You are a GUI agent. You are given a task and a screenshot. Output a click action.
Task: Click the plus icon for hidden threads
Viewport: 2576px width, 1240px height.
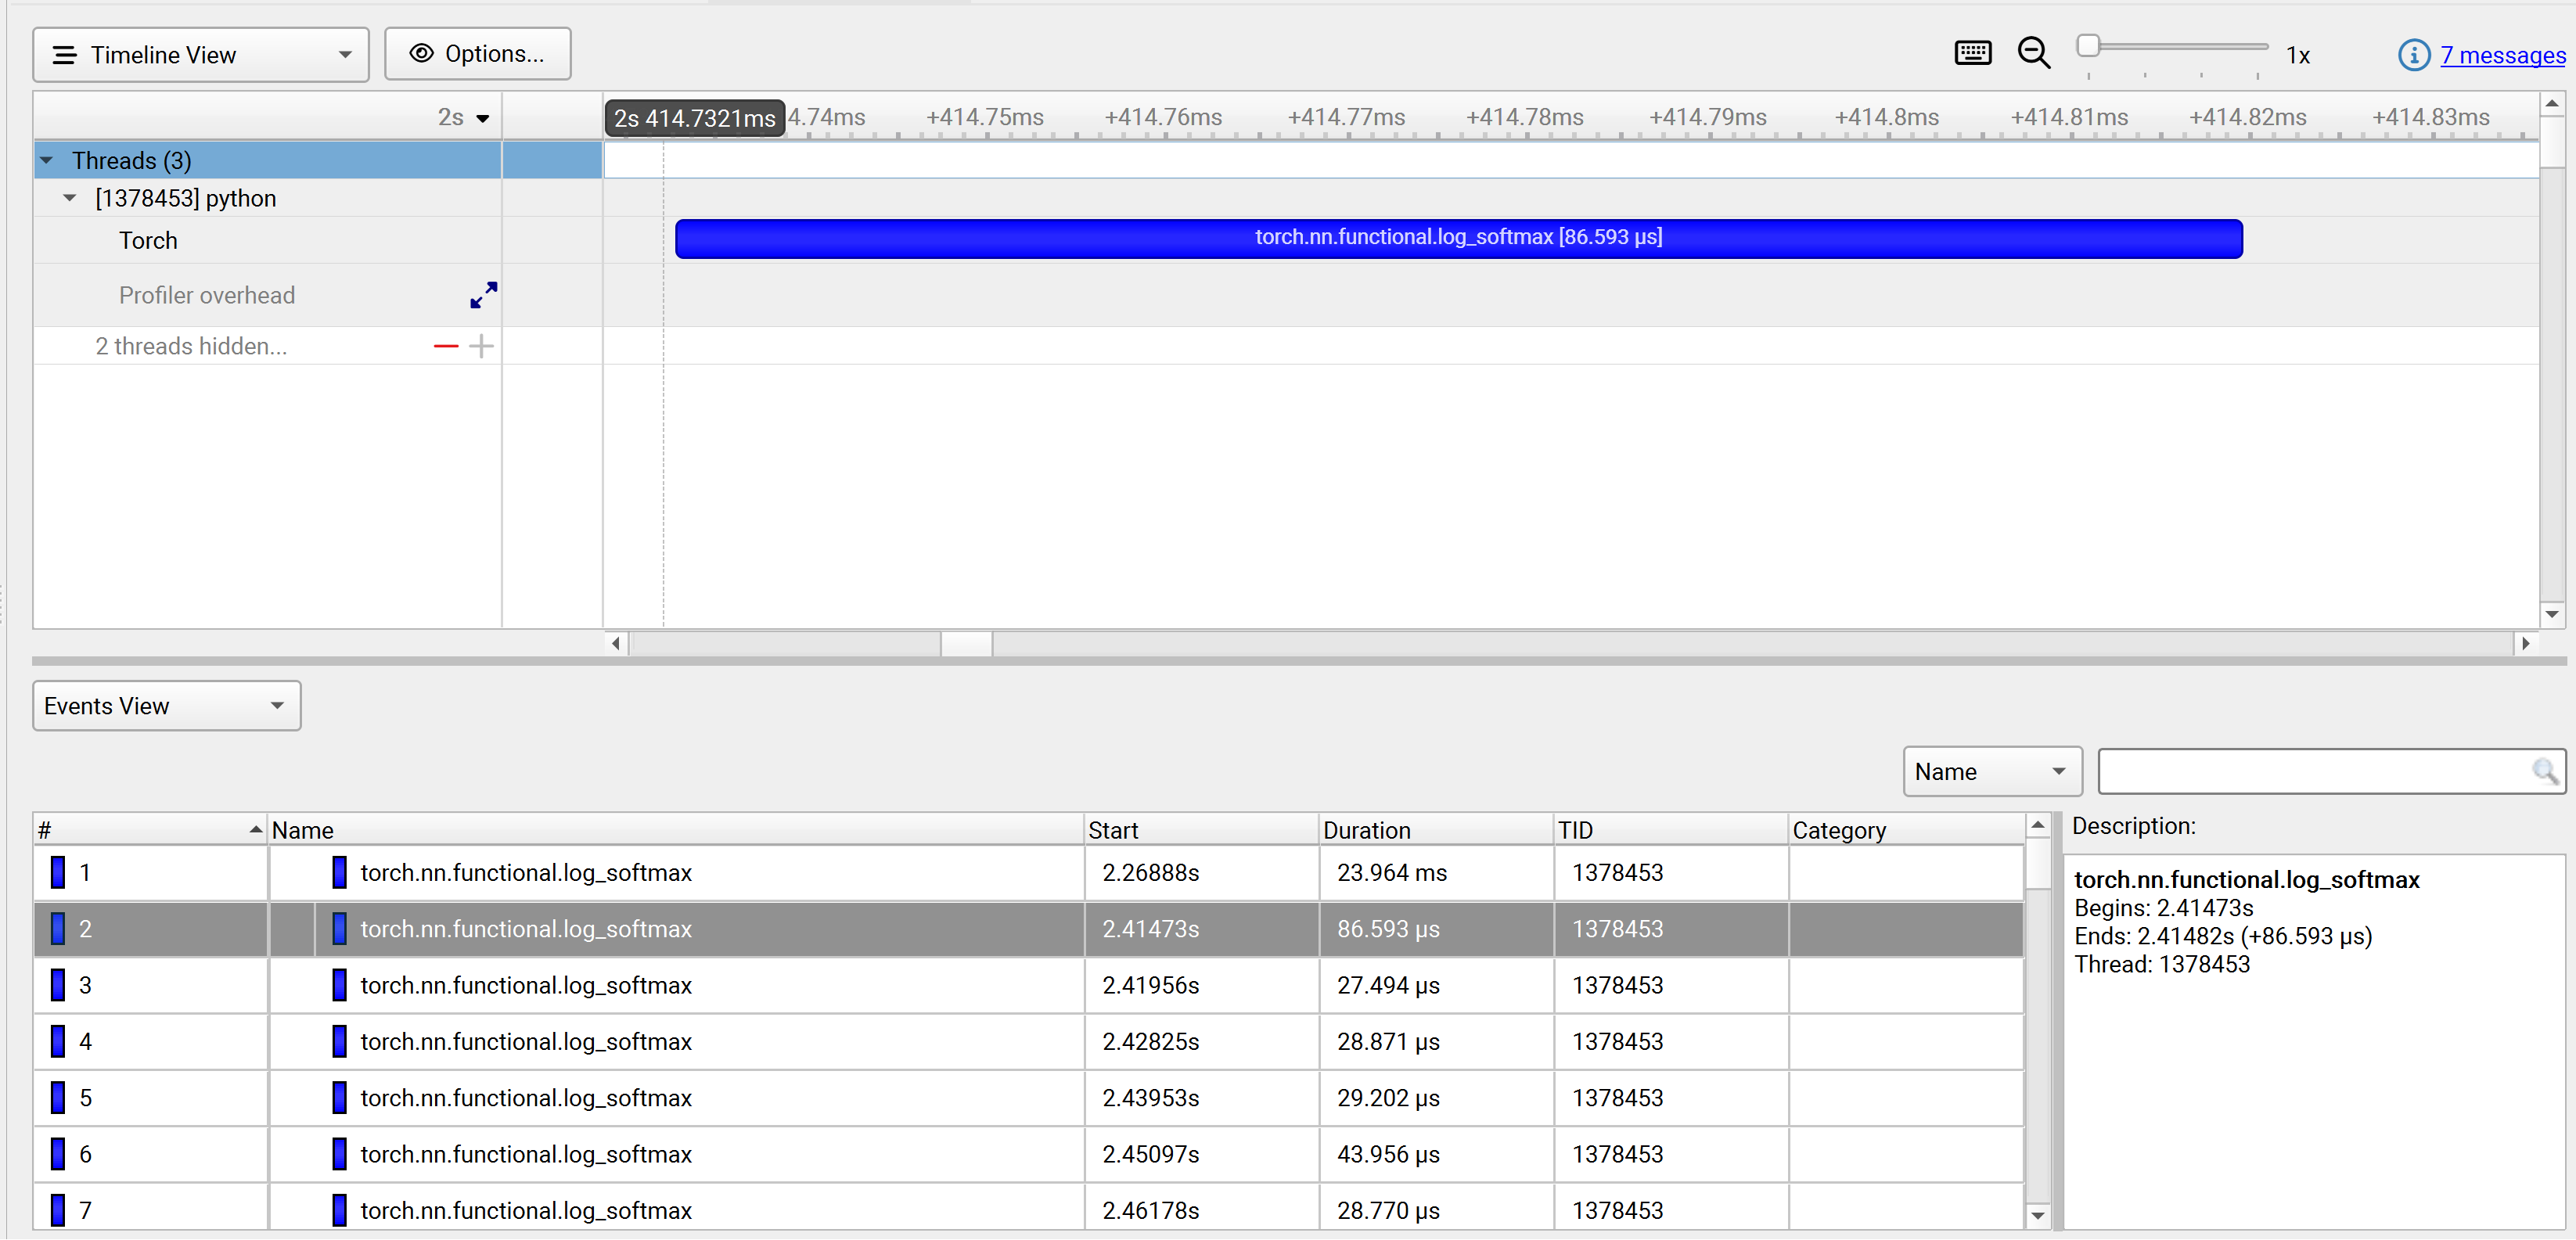click(481, 347)
